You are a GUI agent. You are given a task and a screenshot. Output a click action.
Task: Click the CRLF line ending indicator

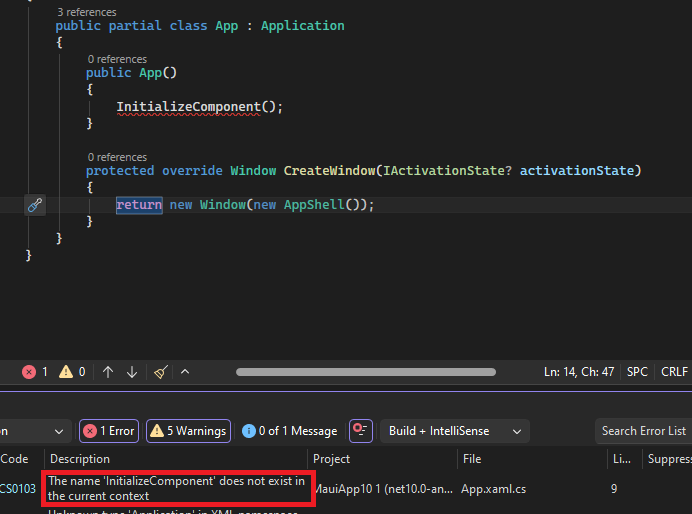(x=674, y=372)
